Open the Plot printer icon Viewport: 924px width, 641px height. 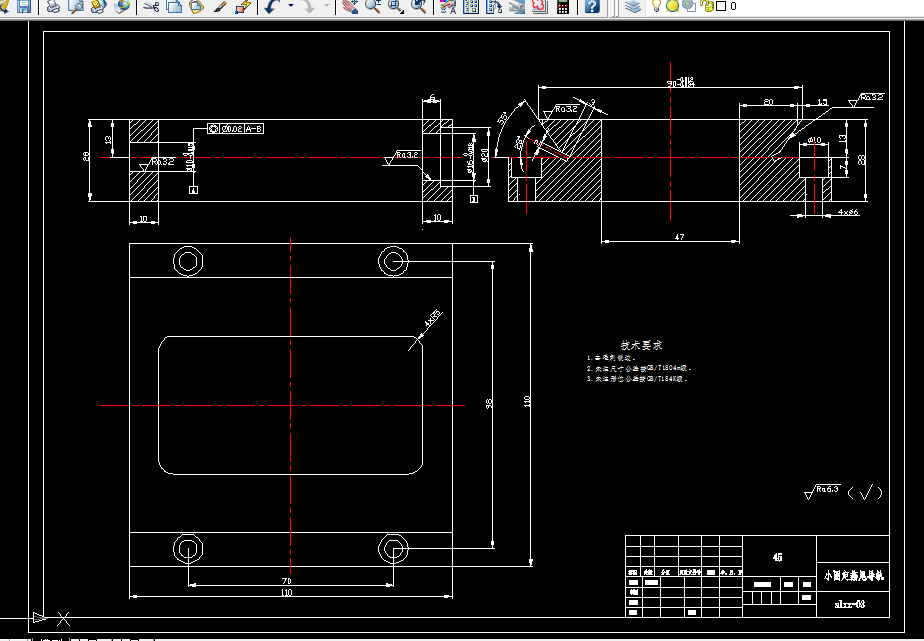[x=53, y=6]
